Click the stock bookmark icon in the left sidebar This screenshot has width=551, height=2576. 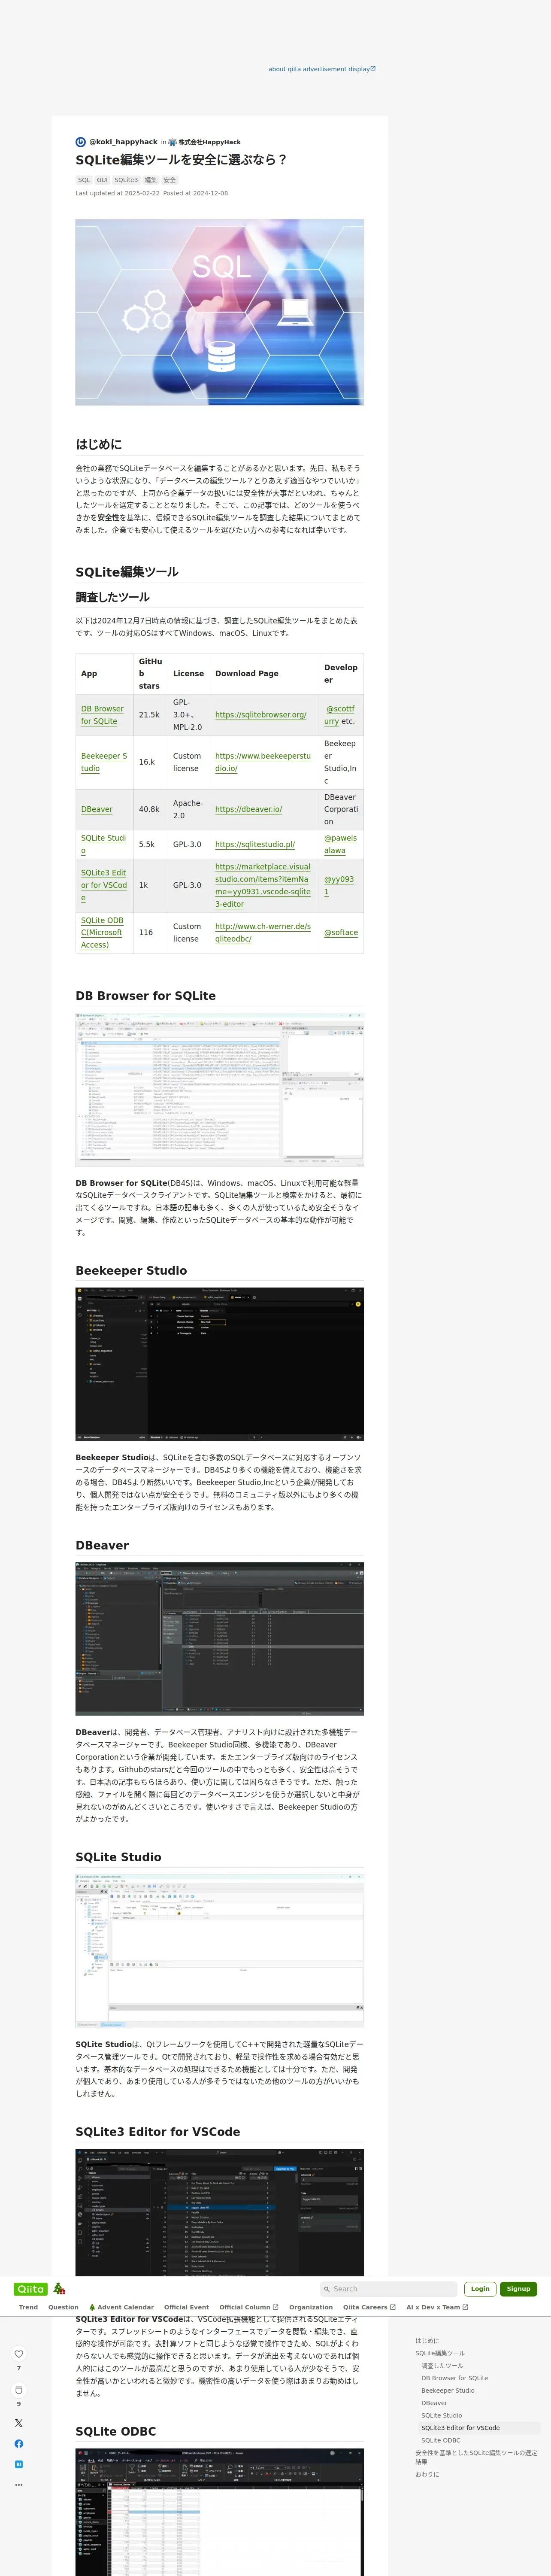(x=18, y=2390)
